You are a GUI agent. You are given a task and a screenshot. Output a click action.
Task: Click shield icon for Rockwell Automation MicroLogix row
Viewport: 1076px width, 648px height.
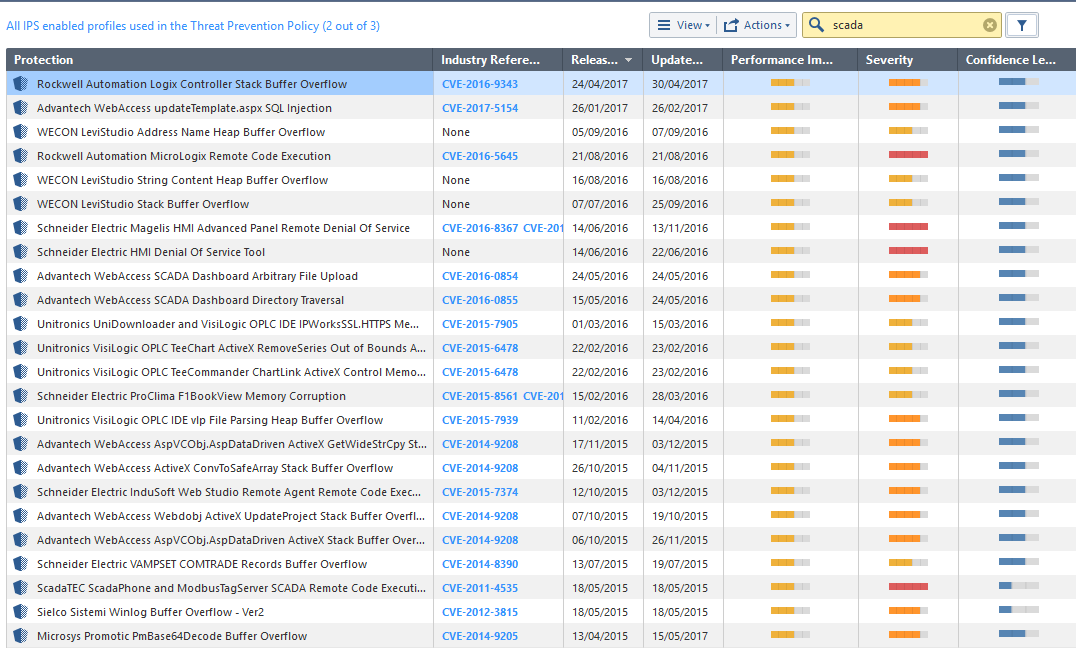[21, 156]
